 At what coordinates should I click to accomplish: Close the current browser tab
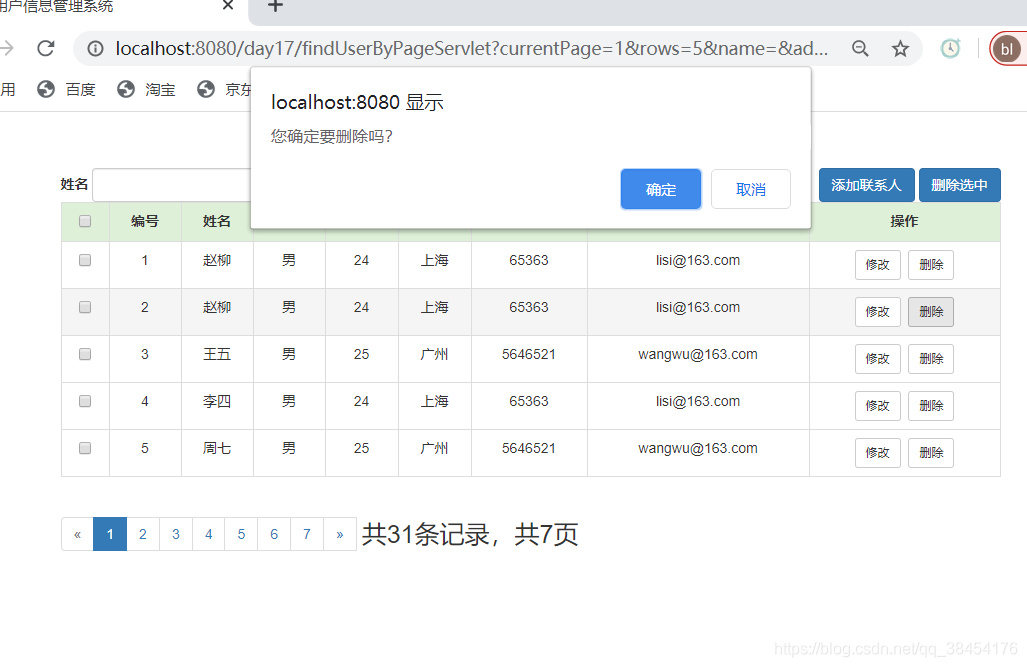(x=228, y=5)
